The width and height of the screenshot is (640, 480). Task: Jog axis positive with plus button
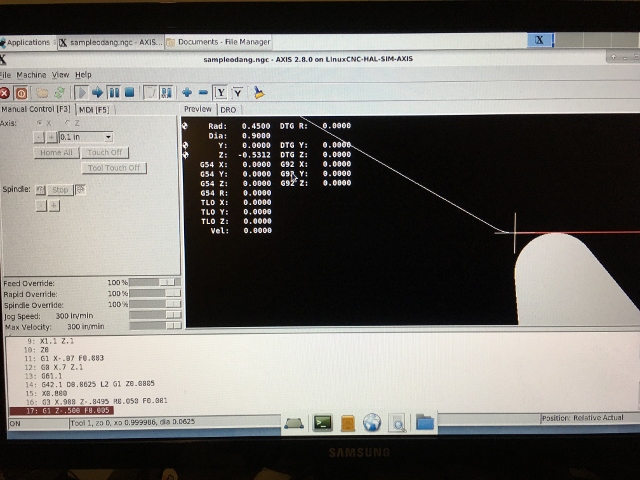tap(51, 137)
